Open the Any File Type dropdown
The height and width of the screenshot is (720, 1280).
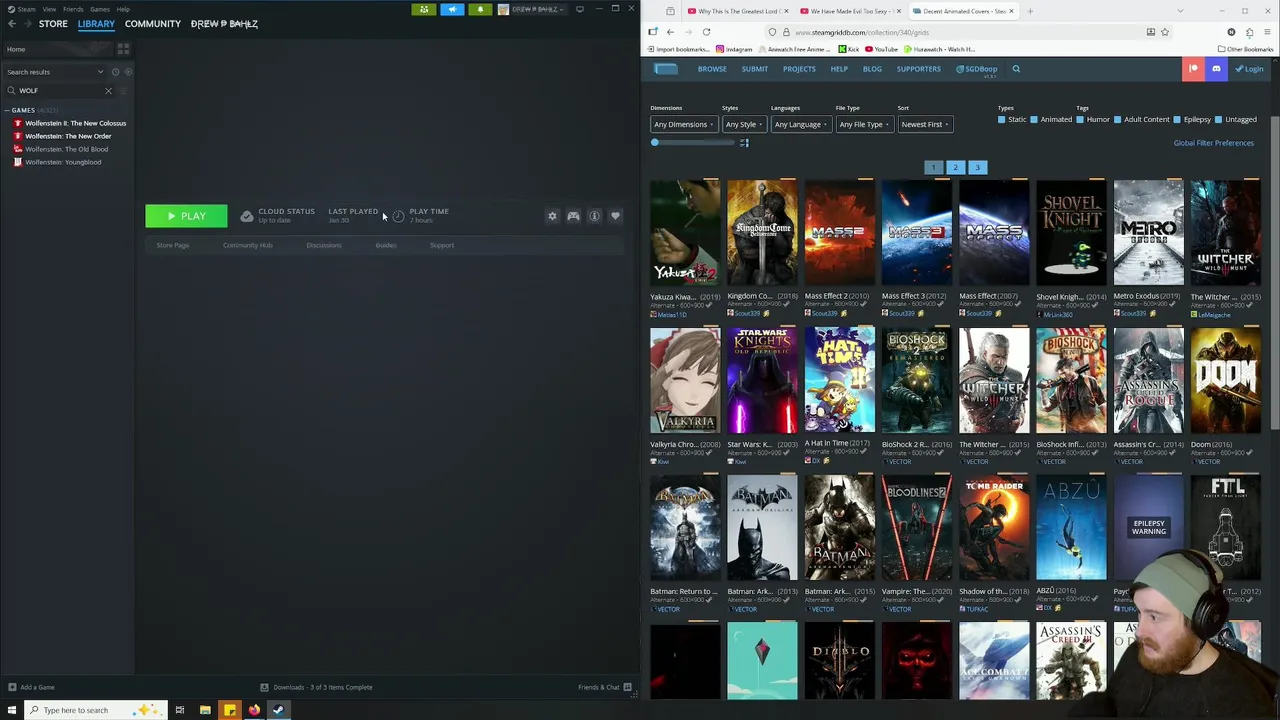tap(864, 125)
